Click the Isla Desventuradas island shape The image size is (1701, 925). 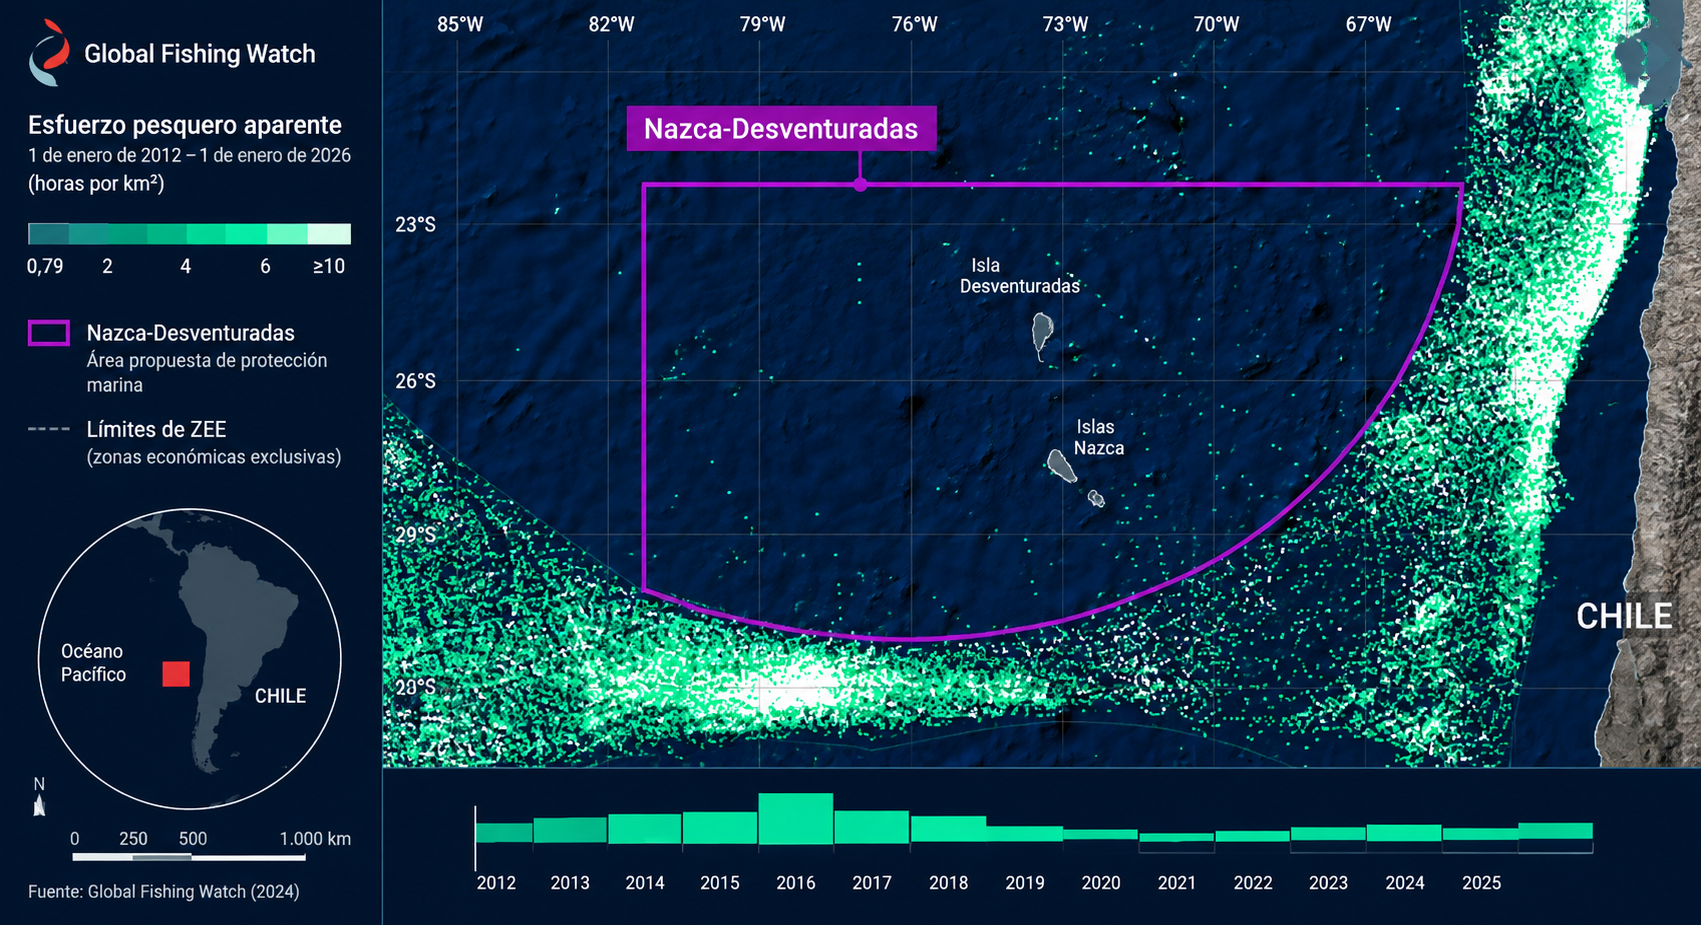click(x=1042, y=336)
